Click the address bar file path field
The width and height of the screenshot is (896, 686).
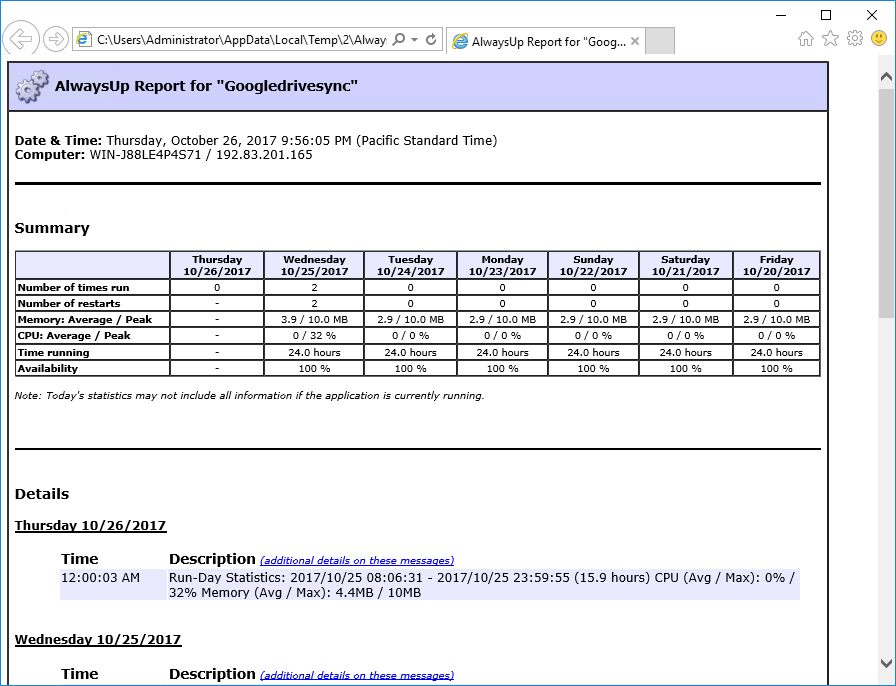point(242,39)
